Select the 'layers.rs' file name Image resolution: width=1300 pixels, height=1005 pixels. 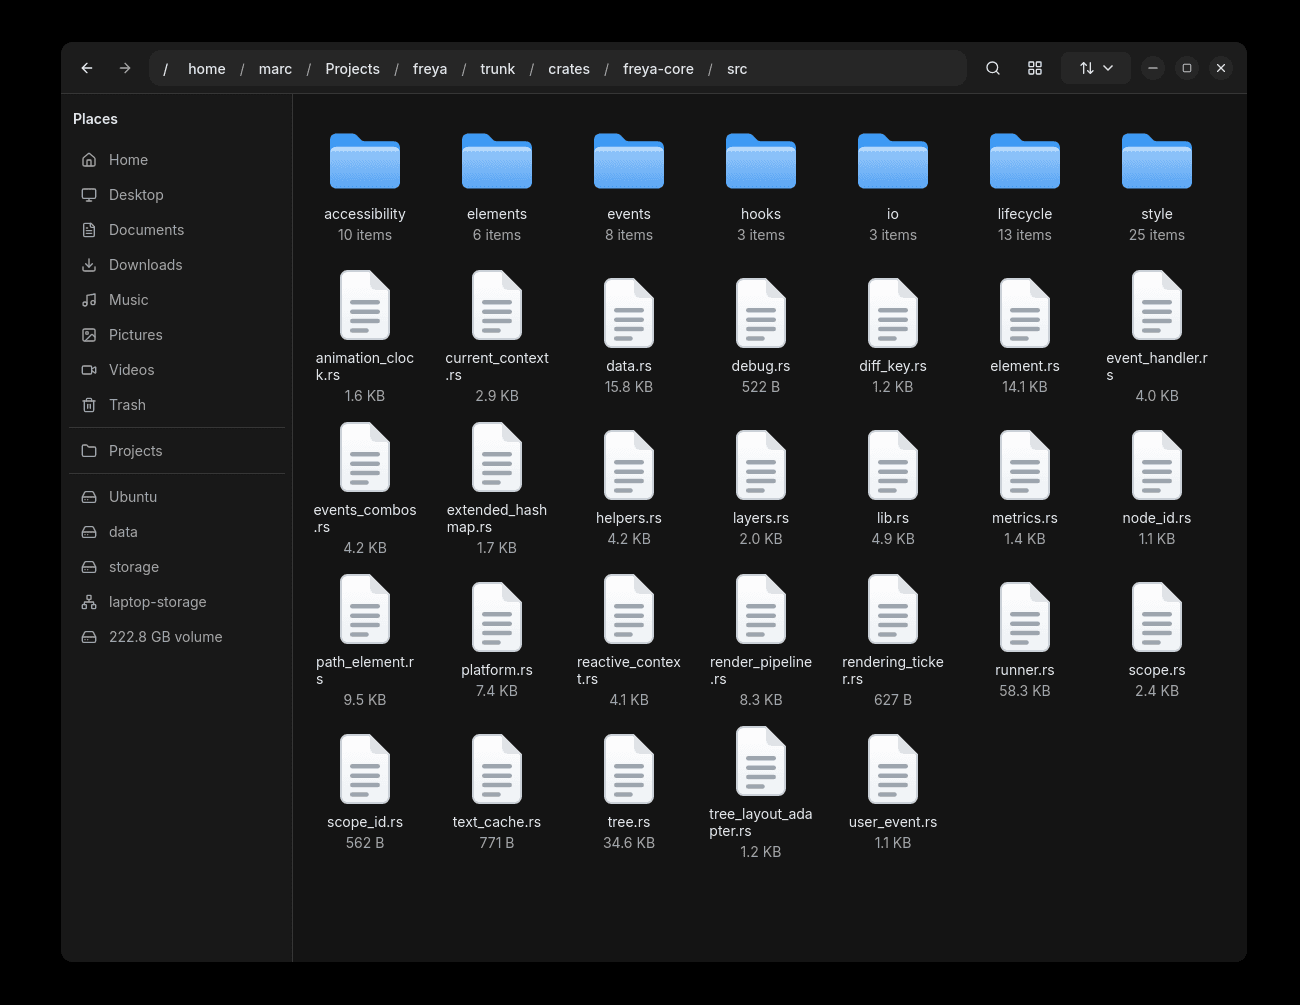click(761, 518)
